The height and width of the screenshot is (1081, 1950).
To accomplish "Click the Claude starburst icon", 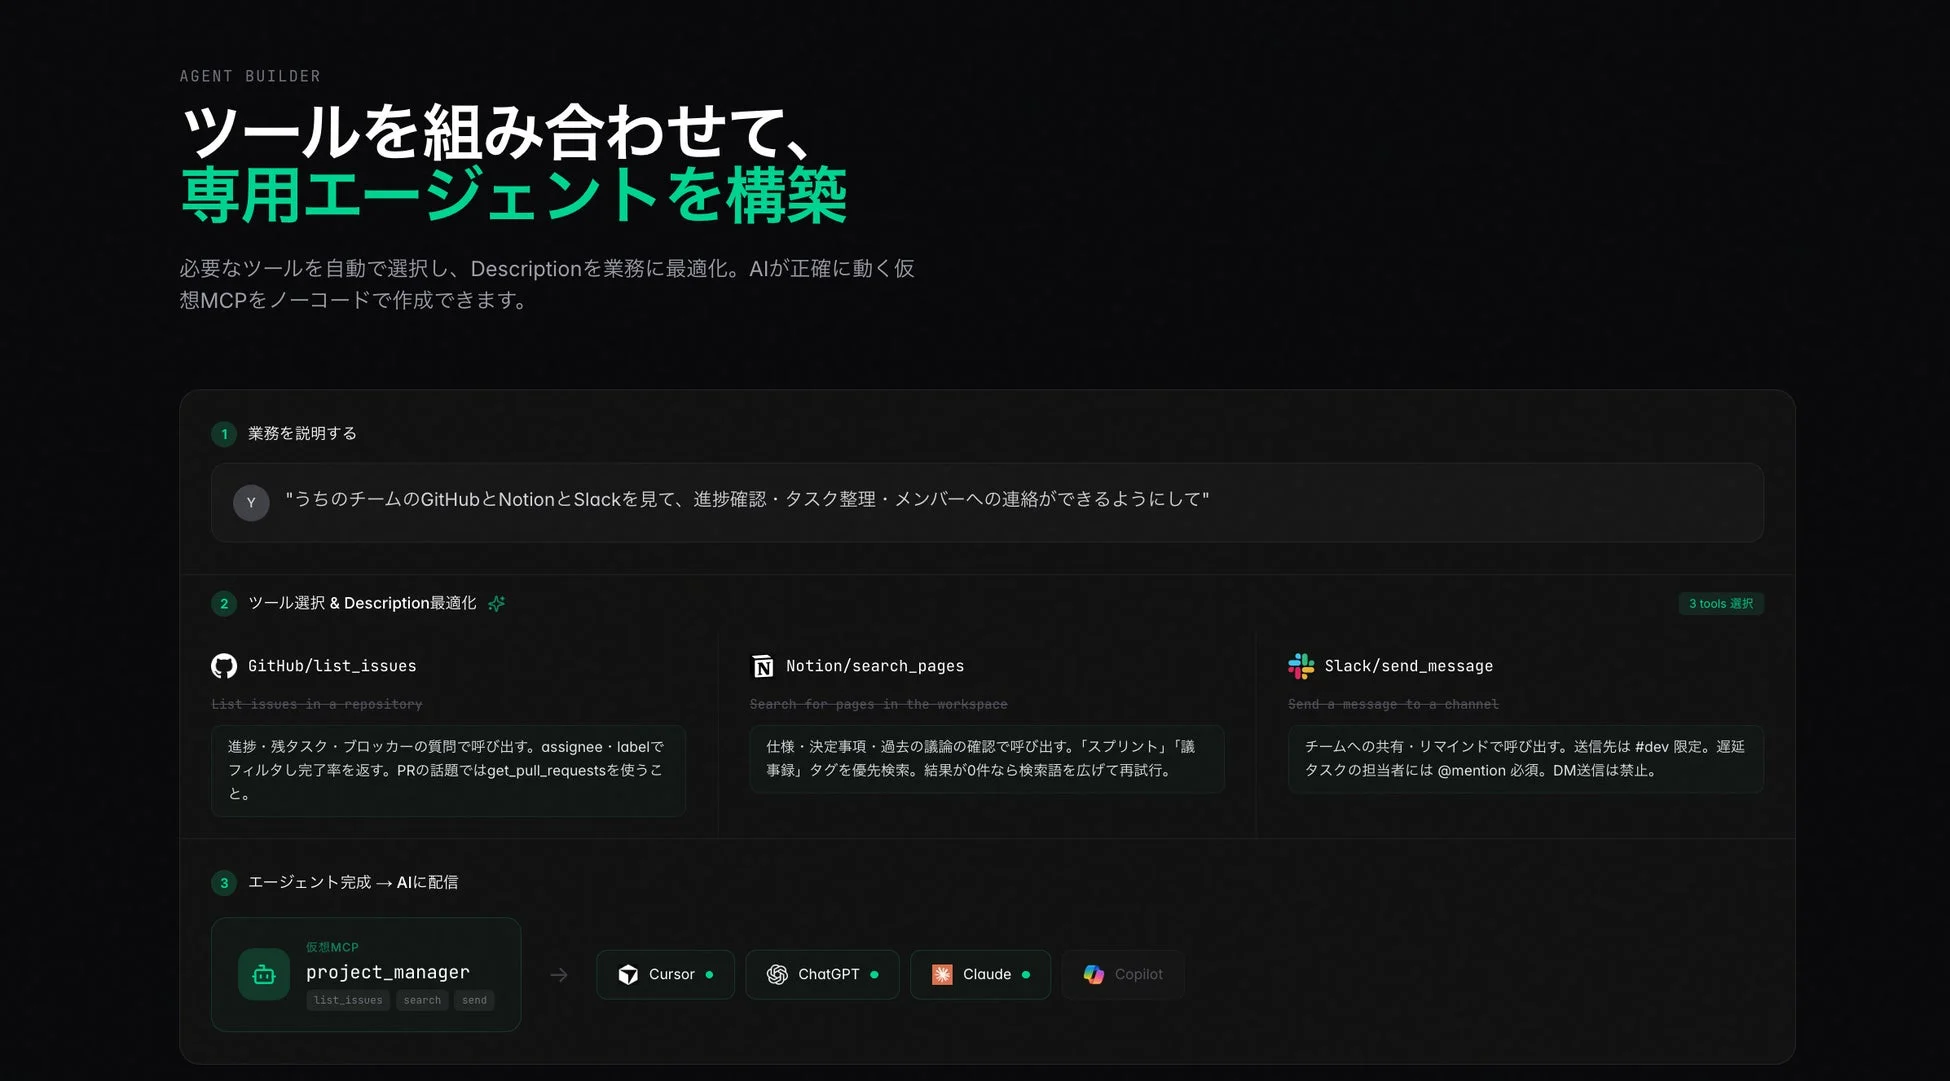I will point(941,974).
